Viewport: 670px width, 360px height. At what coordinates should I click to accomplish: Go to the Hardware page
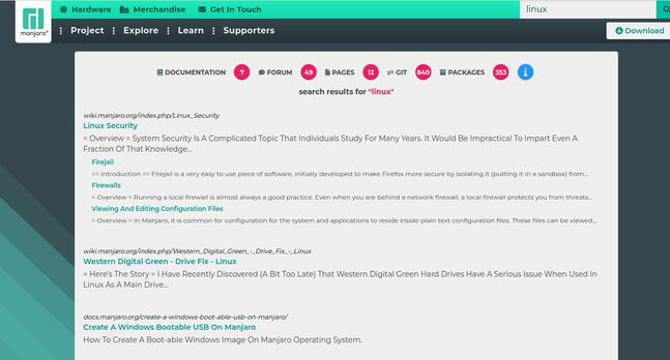91,9
